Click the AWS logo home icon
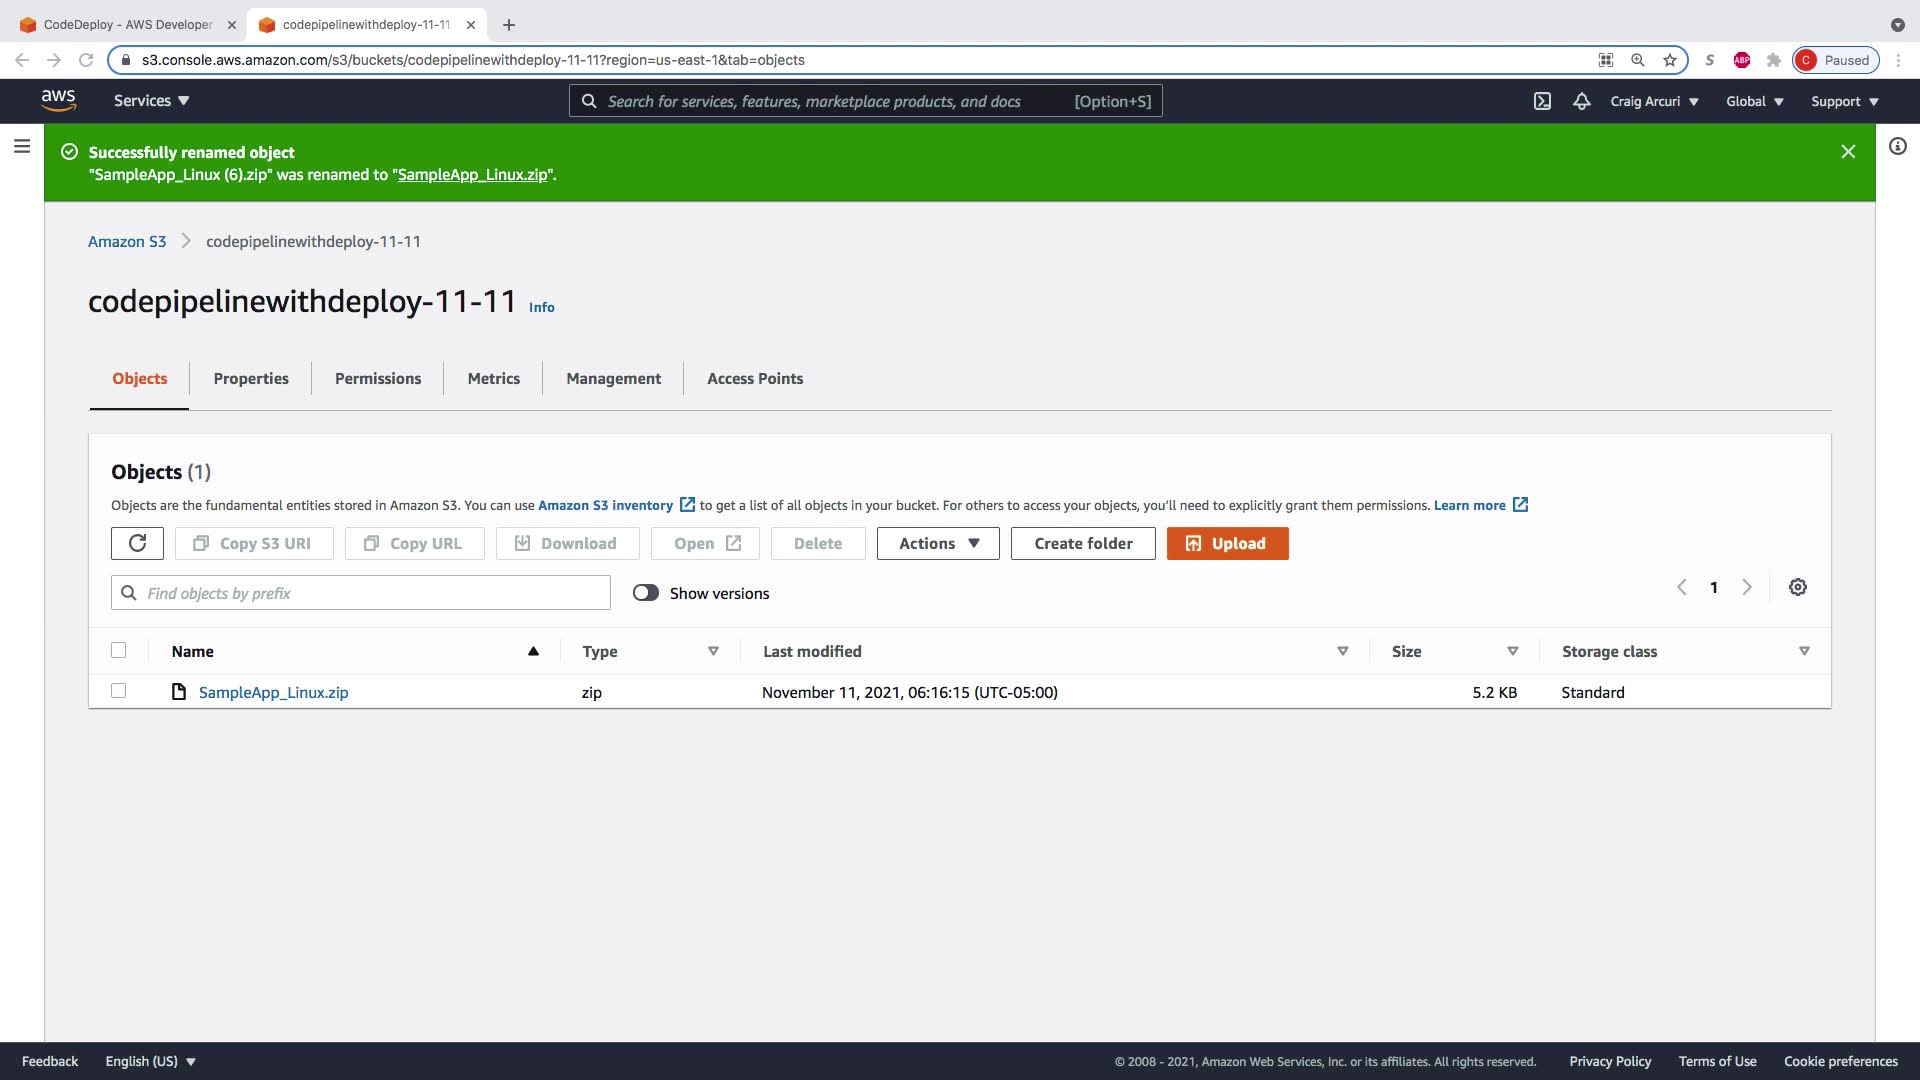Viewport: 1920px width, 1080px height. click(x=58, y=100)
